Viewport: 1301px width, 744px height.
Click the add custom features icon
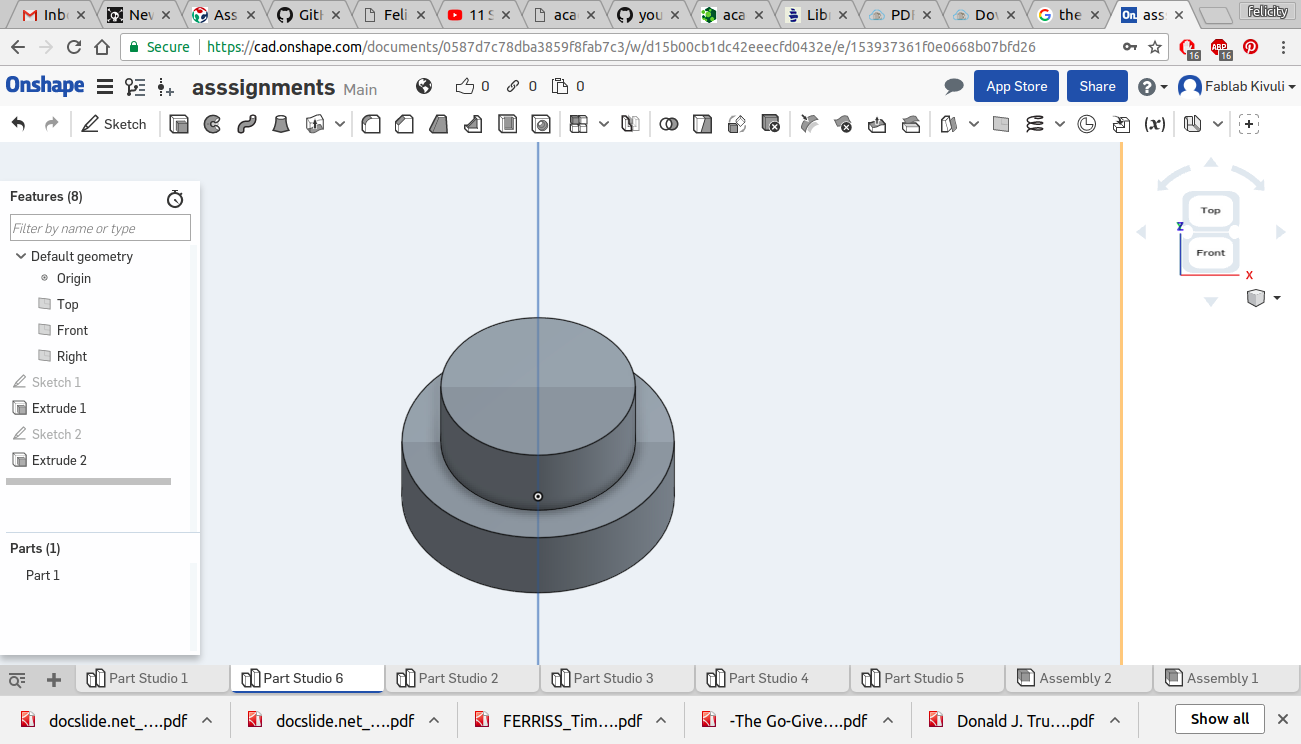pos(1249,124)
